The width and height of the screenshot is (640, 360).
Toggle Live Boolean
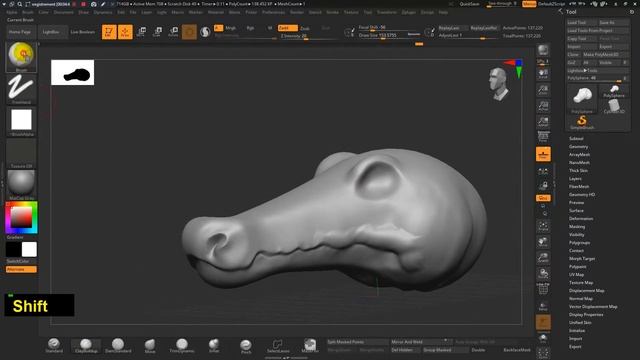[x=83, y=32]
